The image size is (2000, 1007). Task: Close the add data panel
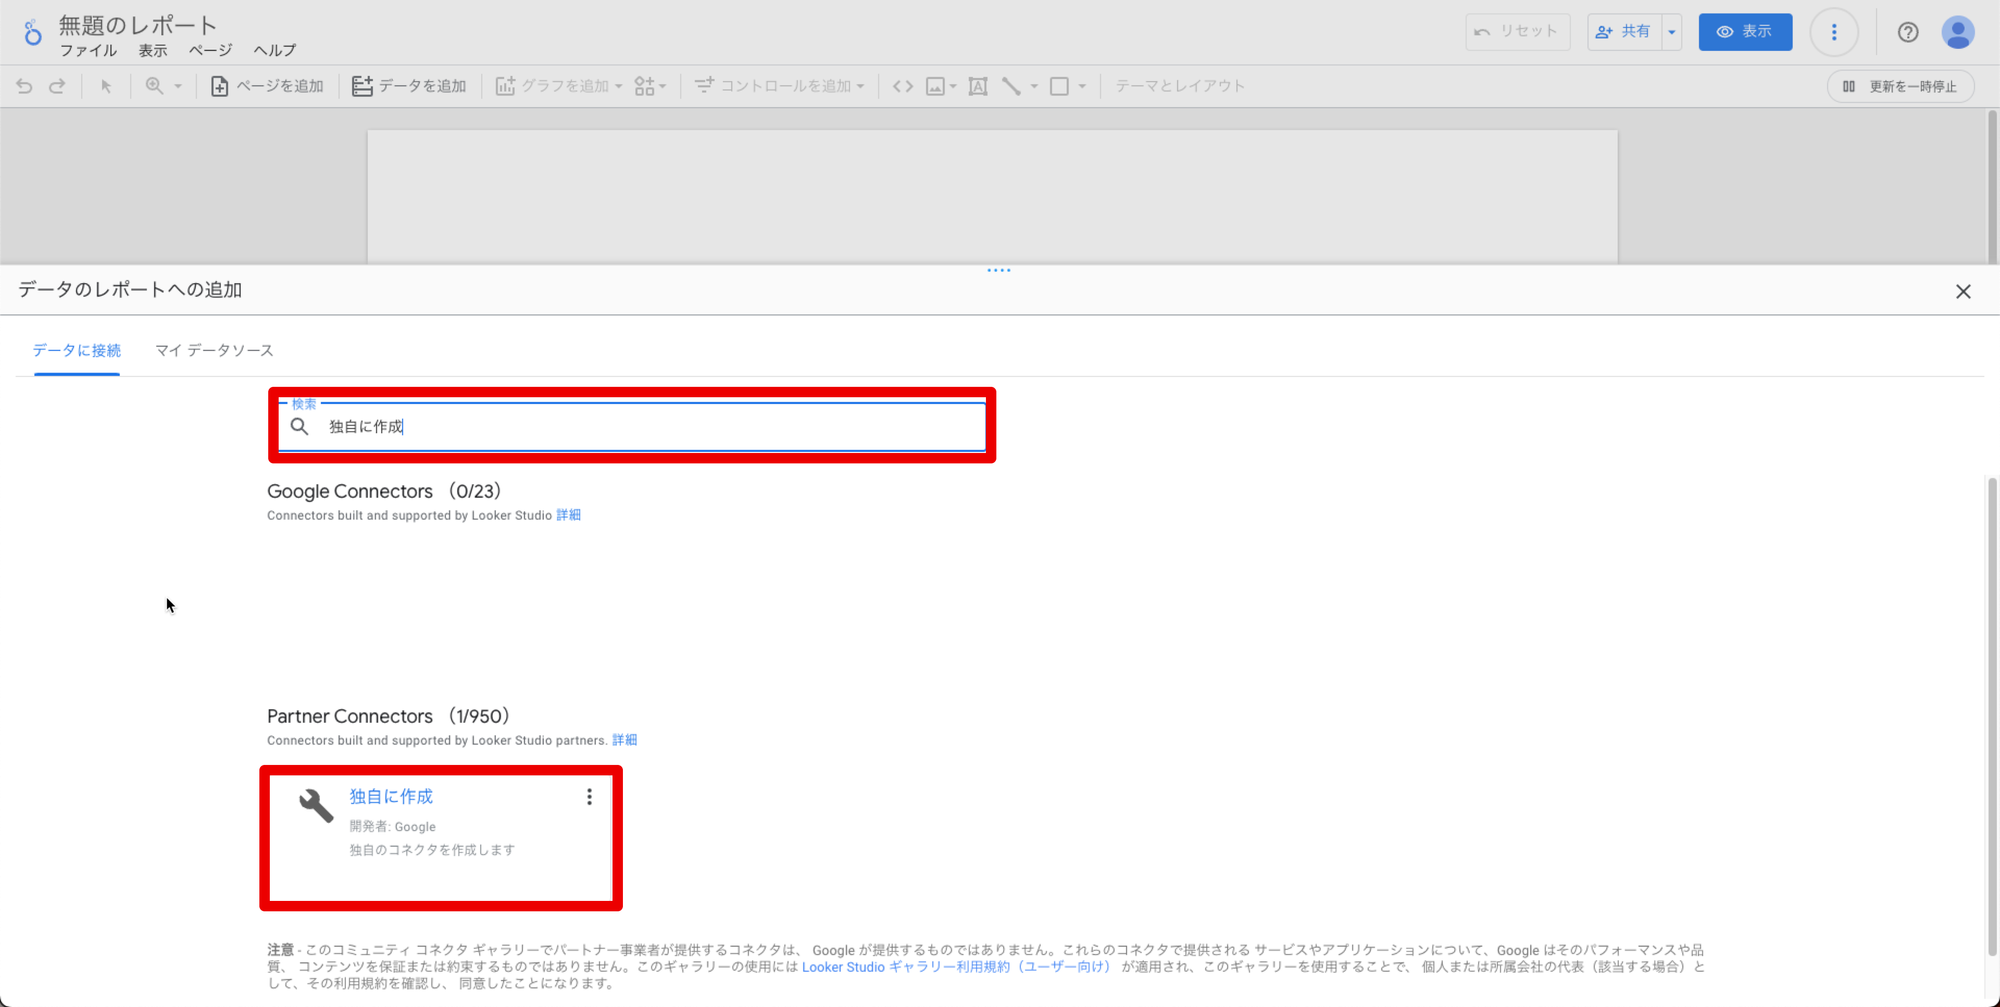[1963, 291]
